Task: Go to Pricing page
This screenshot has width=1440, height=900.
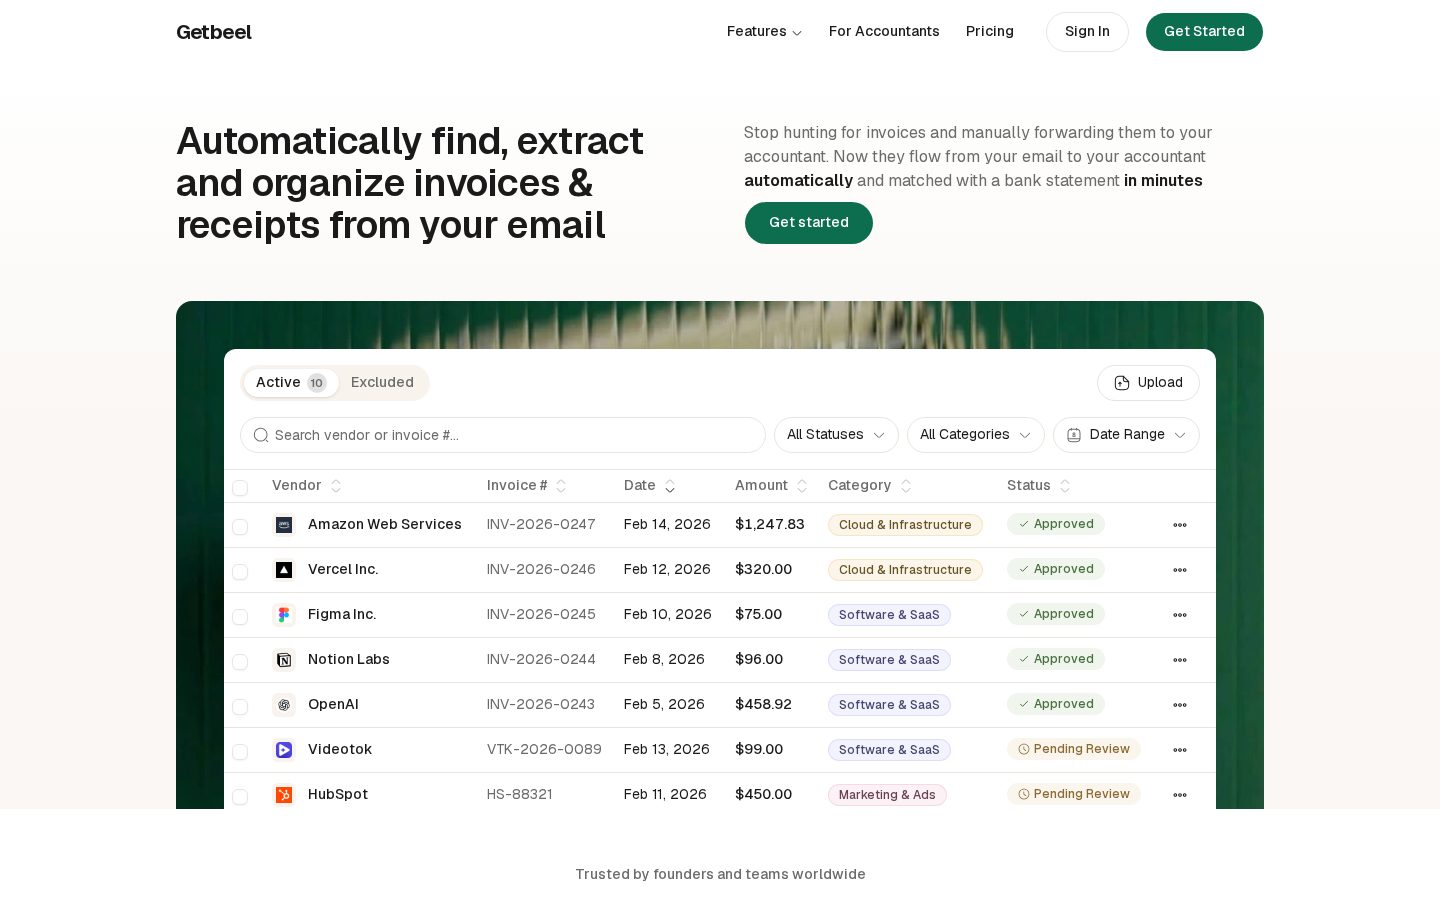Action: [990, 32]
